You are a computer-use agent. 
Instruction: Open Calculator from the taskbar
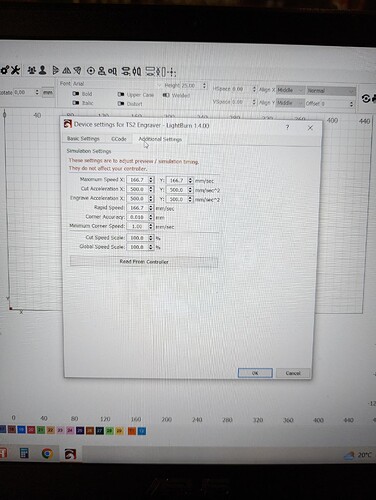pos(24,453)
